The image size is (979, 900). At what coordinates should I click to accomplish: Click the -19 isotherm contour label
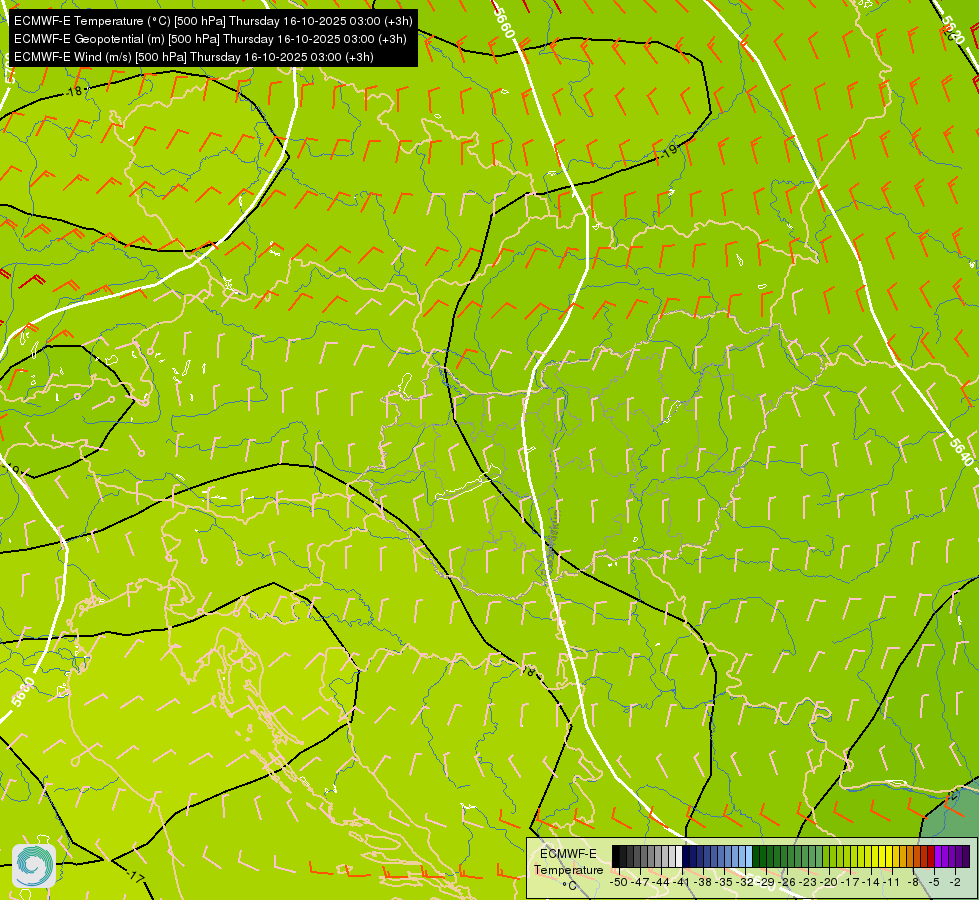pos(669,151)
